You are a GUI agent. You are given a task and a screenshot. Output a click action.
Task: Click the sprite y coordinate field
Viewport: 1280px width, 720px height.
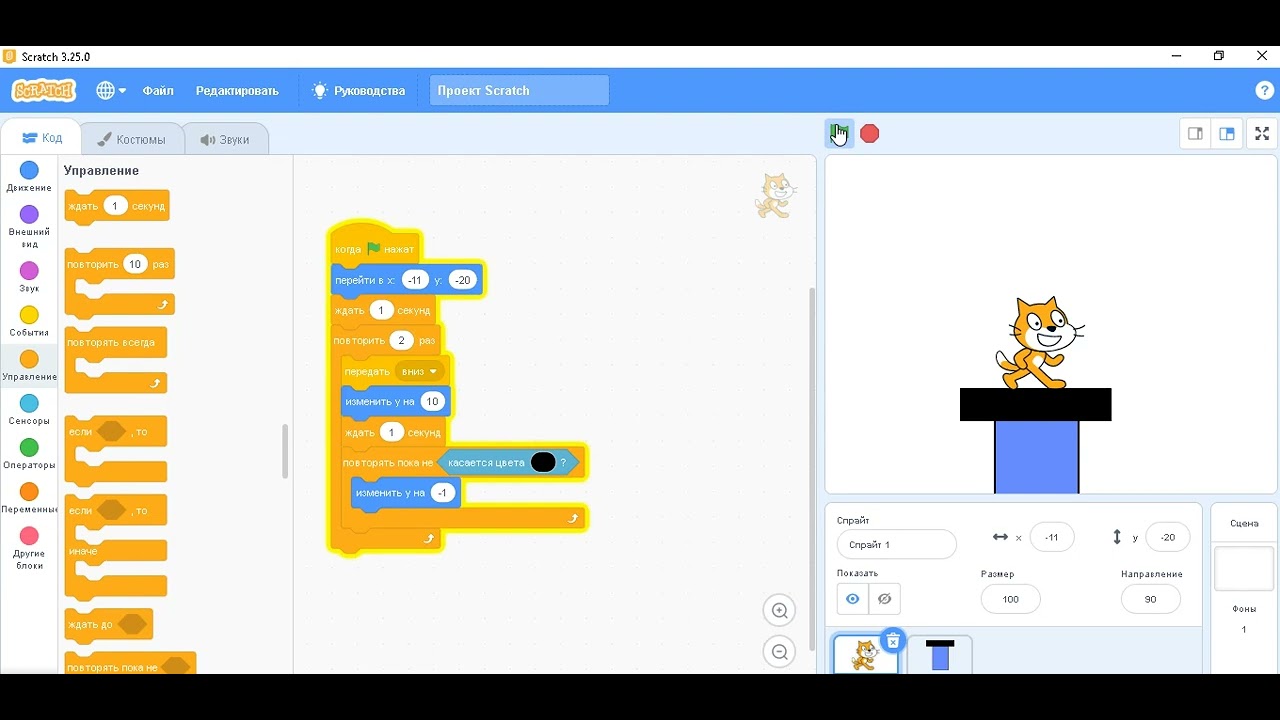(1167, 537)
